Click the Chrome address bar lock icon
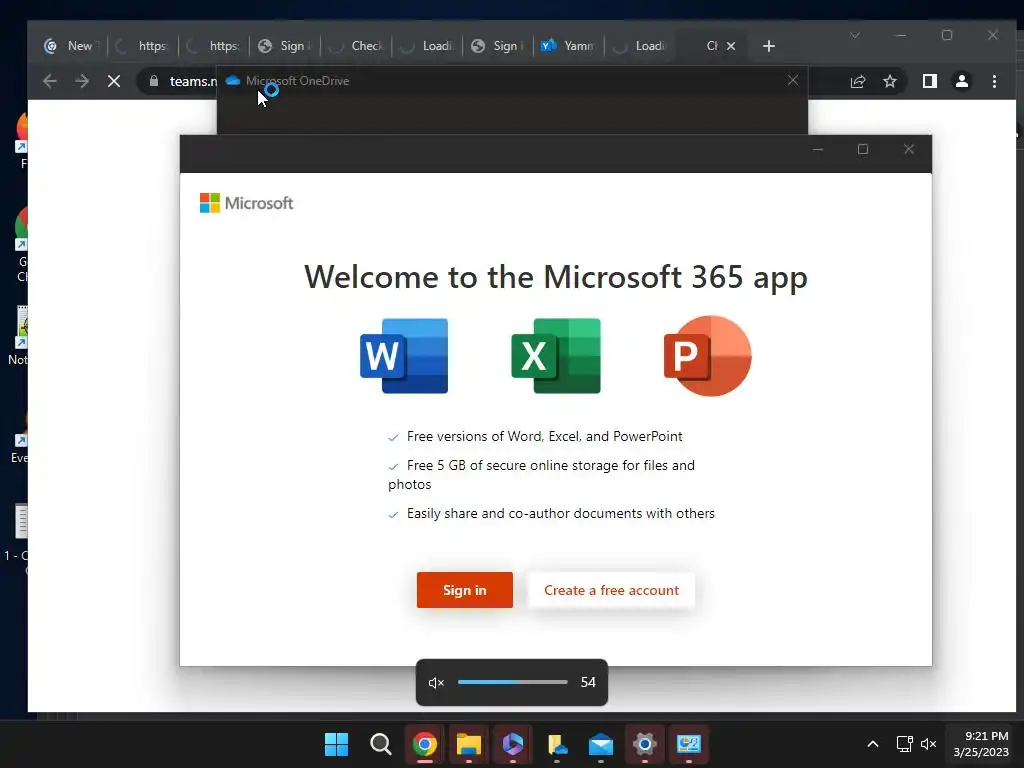Viewport: 1024px width, 768px height. click(x=153, y=81)
